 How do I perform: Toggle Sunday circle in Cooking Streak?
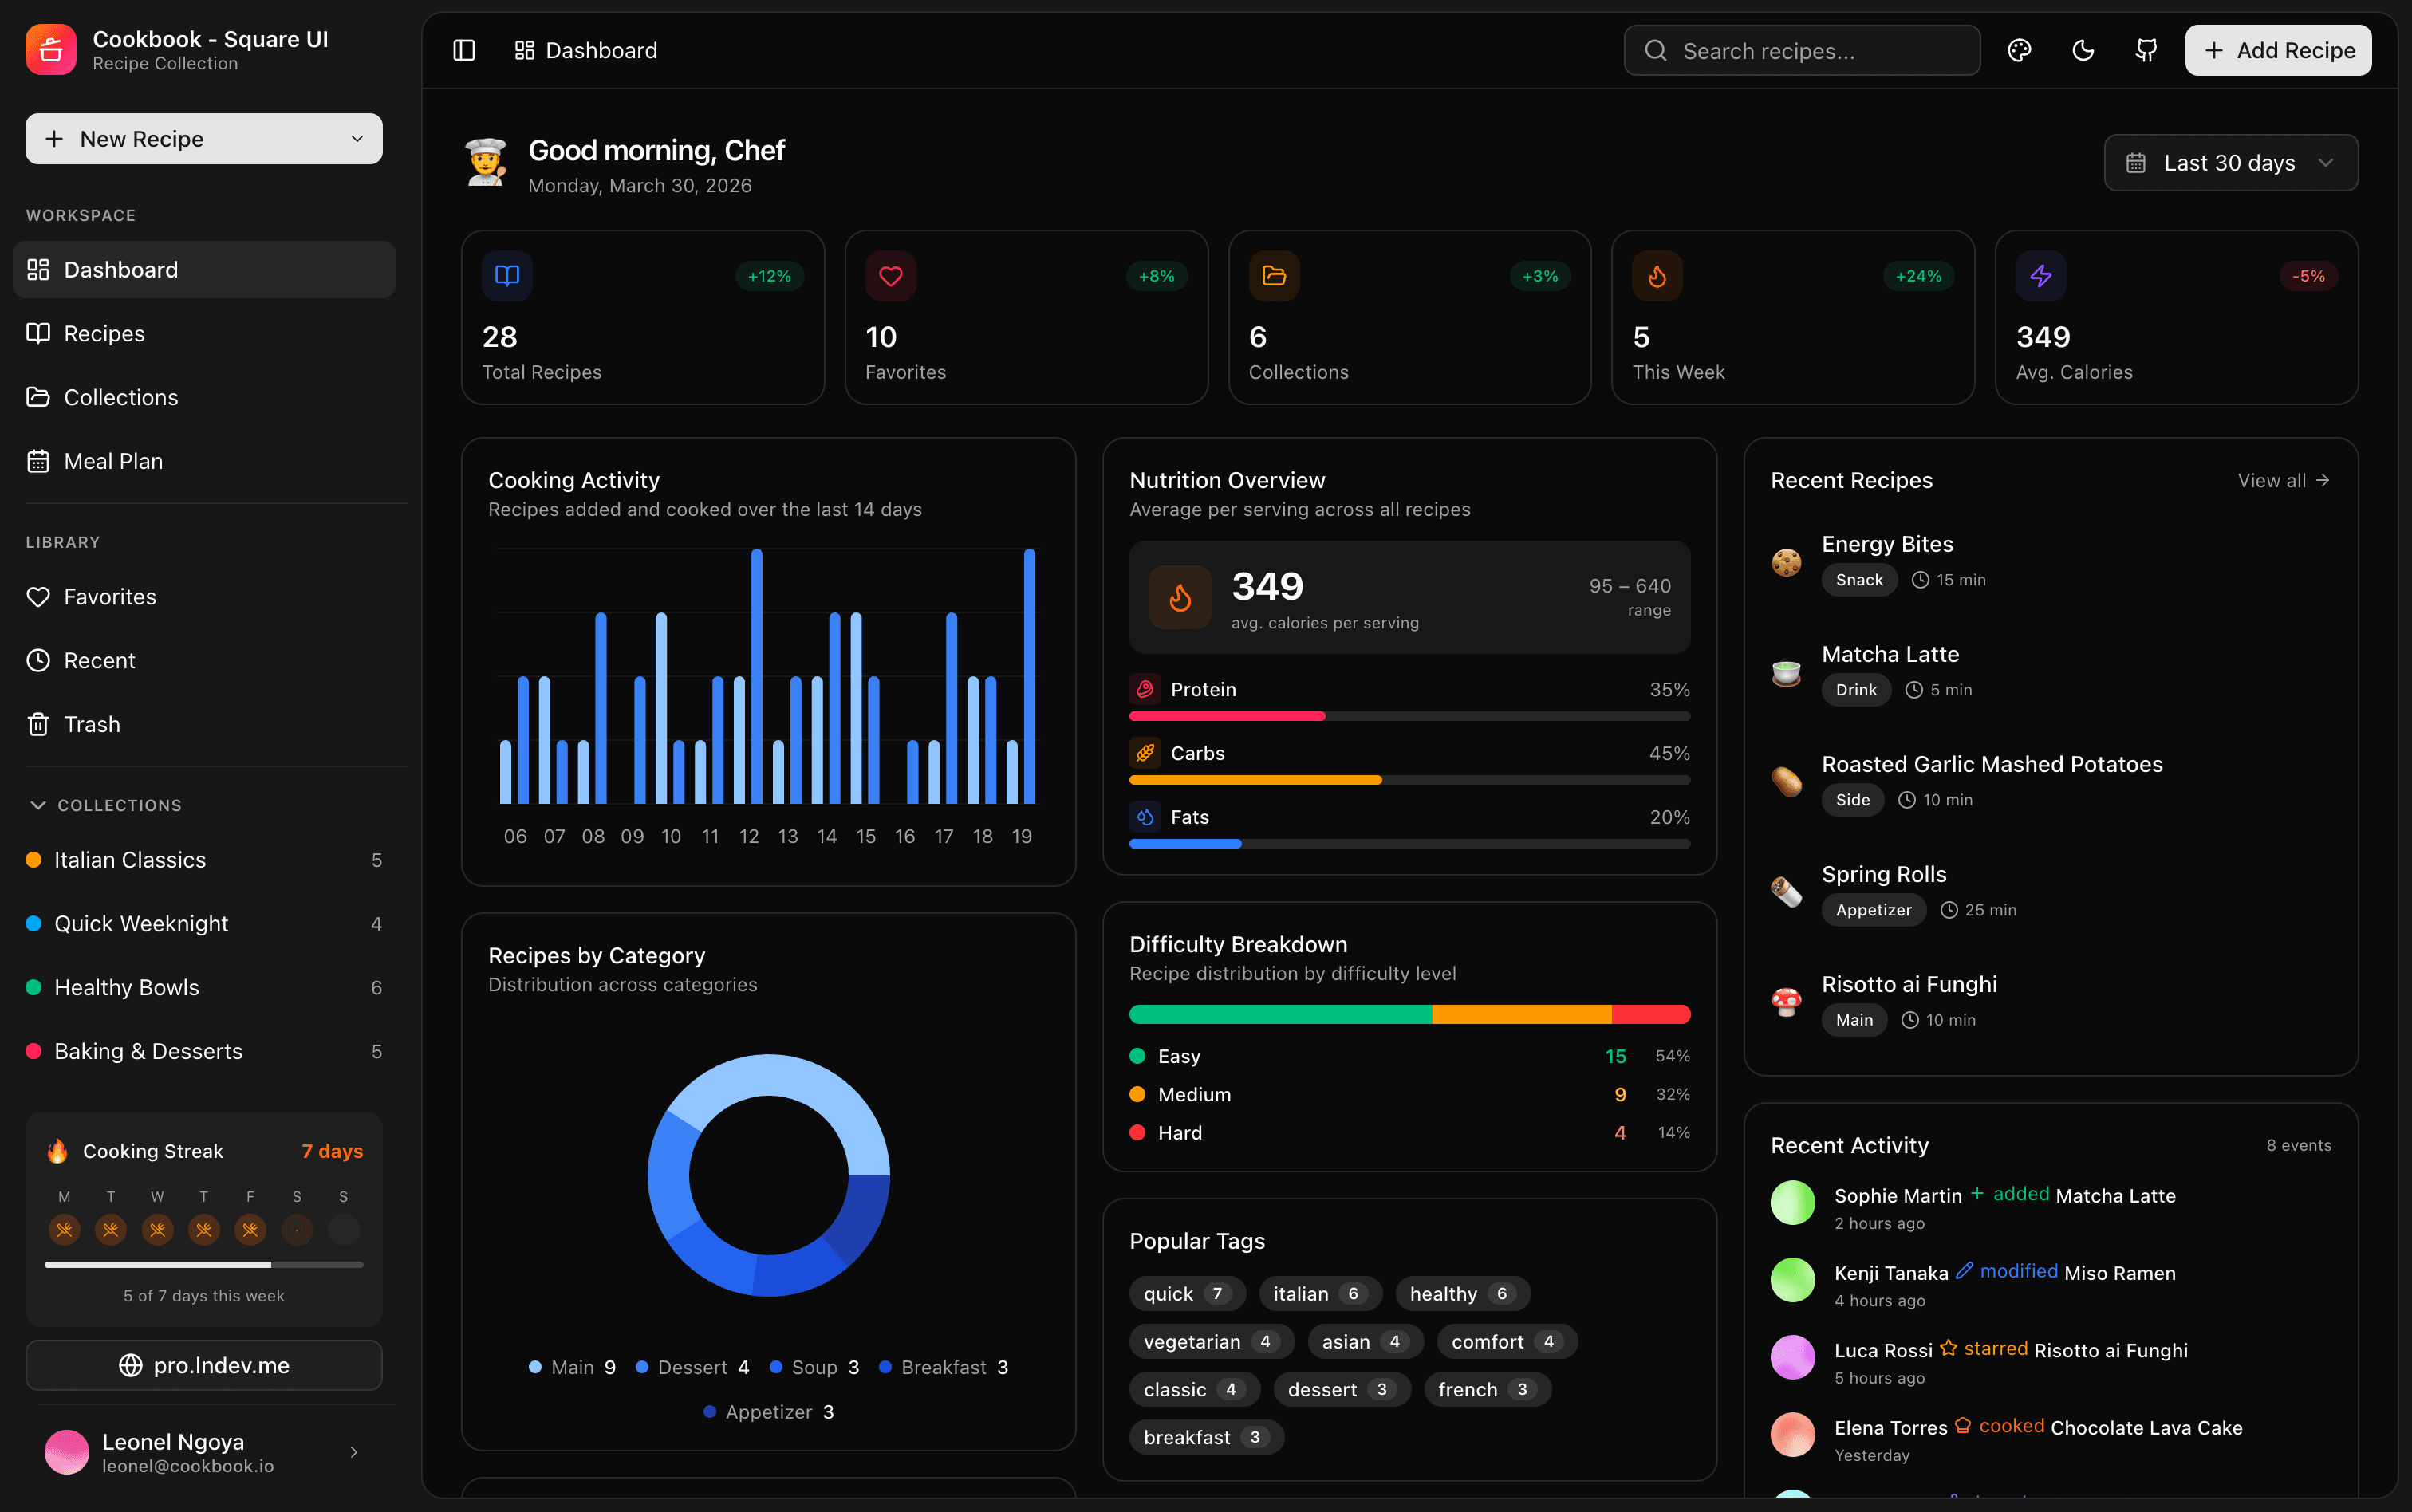pos(343,1229)
